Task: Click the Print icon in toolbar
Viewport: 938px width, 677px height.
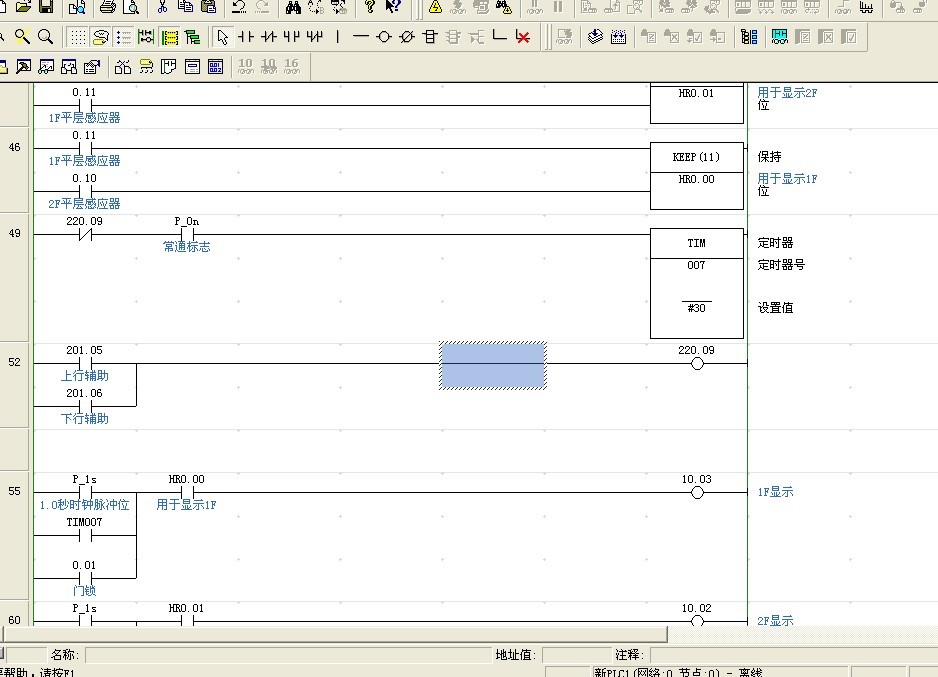Action: (108, 7)
